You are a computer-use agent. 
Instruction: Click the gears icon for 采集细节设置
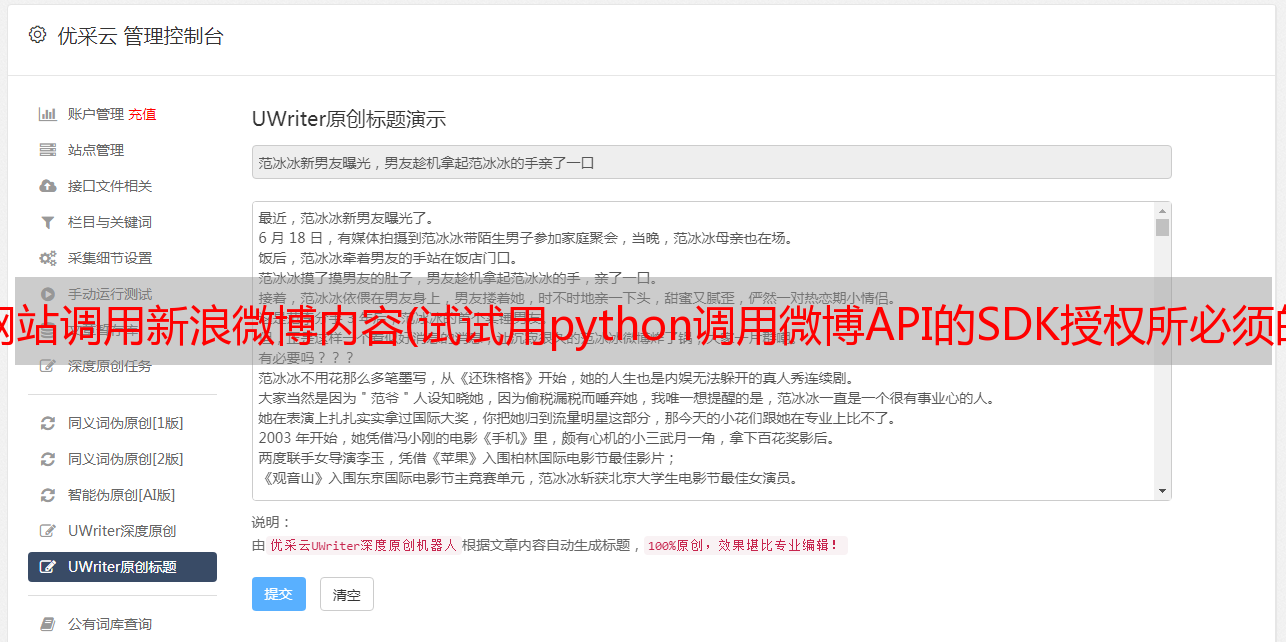47,258
